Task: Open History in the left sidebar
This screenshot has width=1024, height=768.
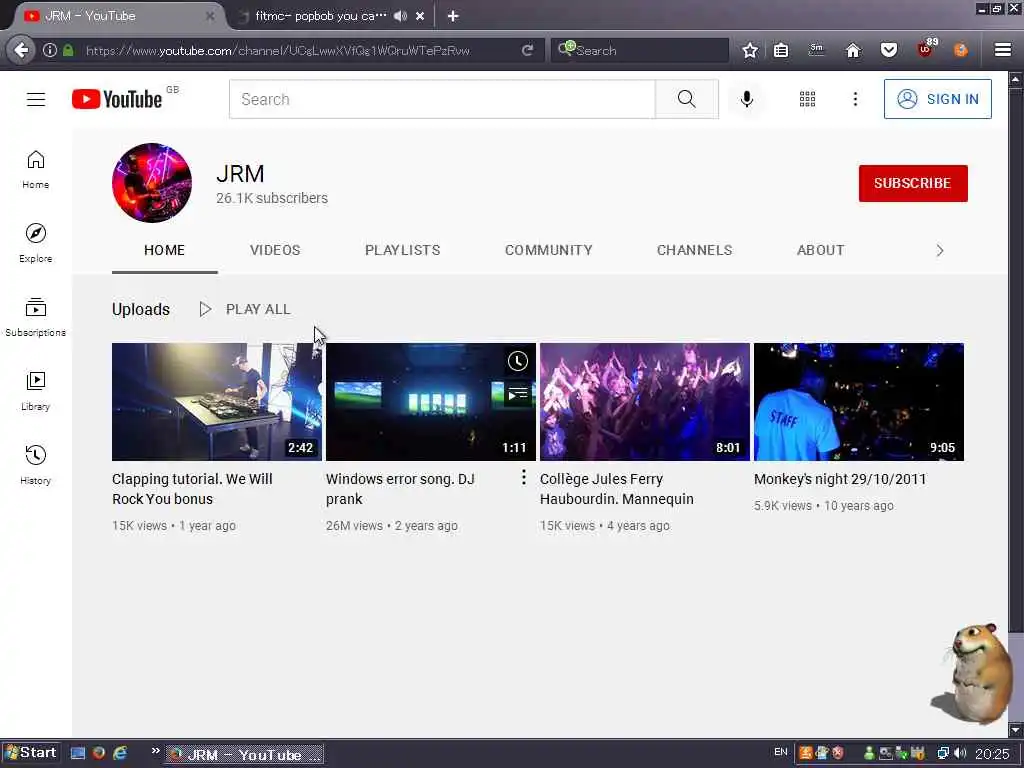Action: (36, 464)
